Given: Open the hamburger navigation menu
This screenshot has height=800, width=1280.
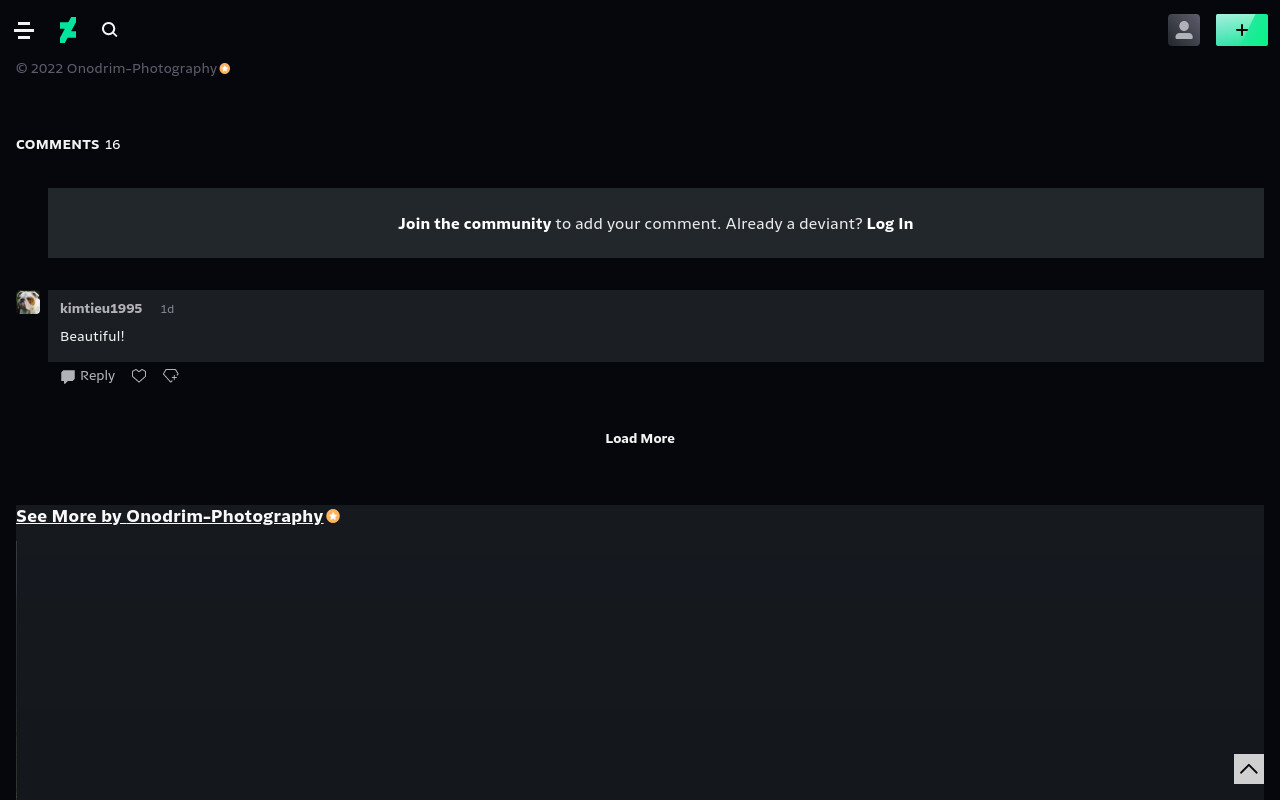Looking at the screenshot, I should pos(24,30).
